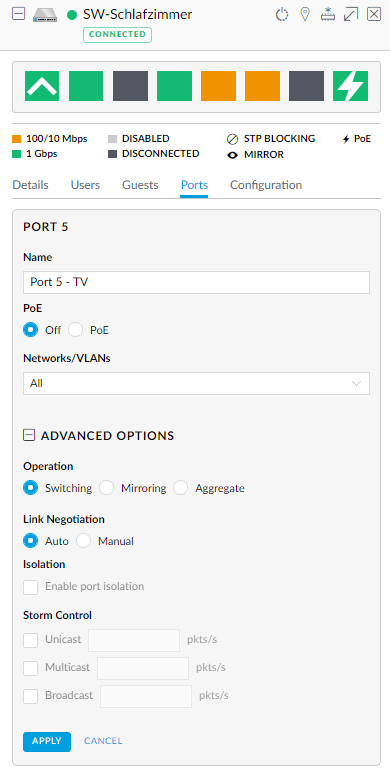Image resolution: width=390 pixels, height=770 pixels.
Task: Click the restart device icon
Action: (281, 15)
